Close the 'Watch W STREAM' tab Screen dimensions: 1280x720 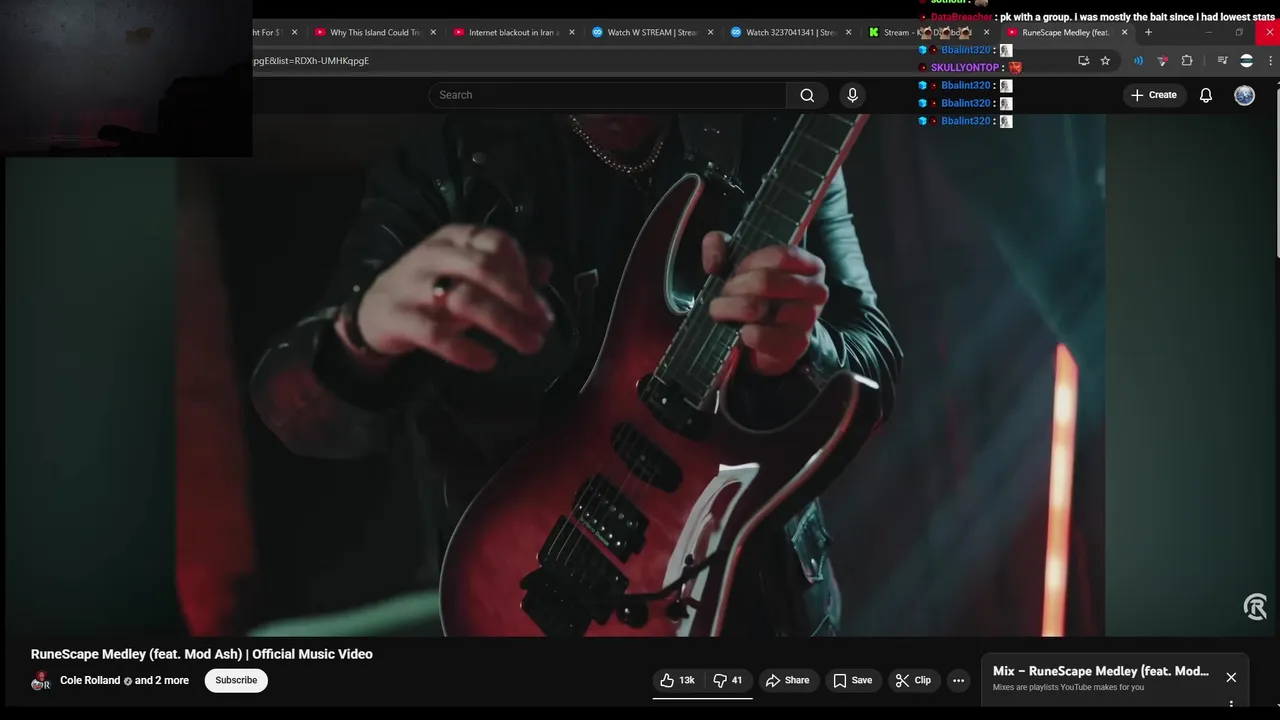pyautogui.click(x=710, y=32)
